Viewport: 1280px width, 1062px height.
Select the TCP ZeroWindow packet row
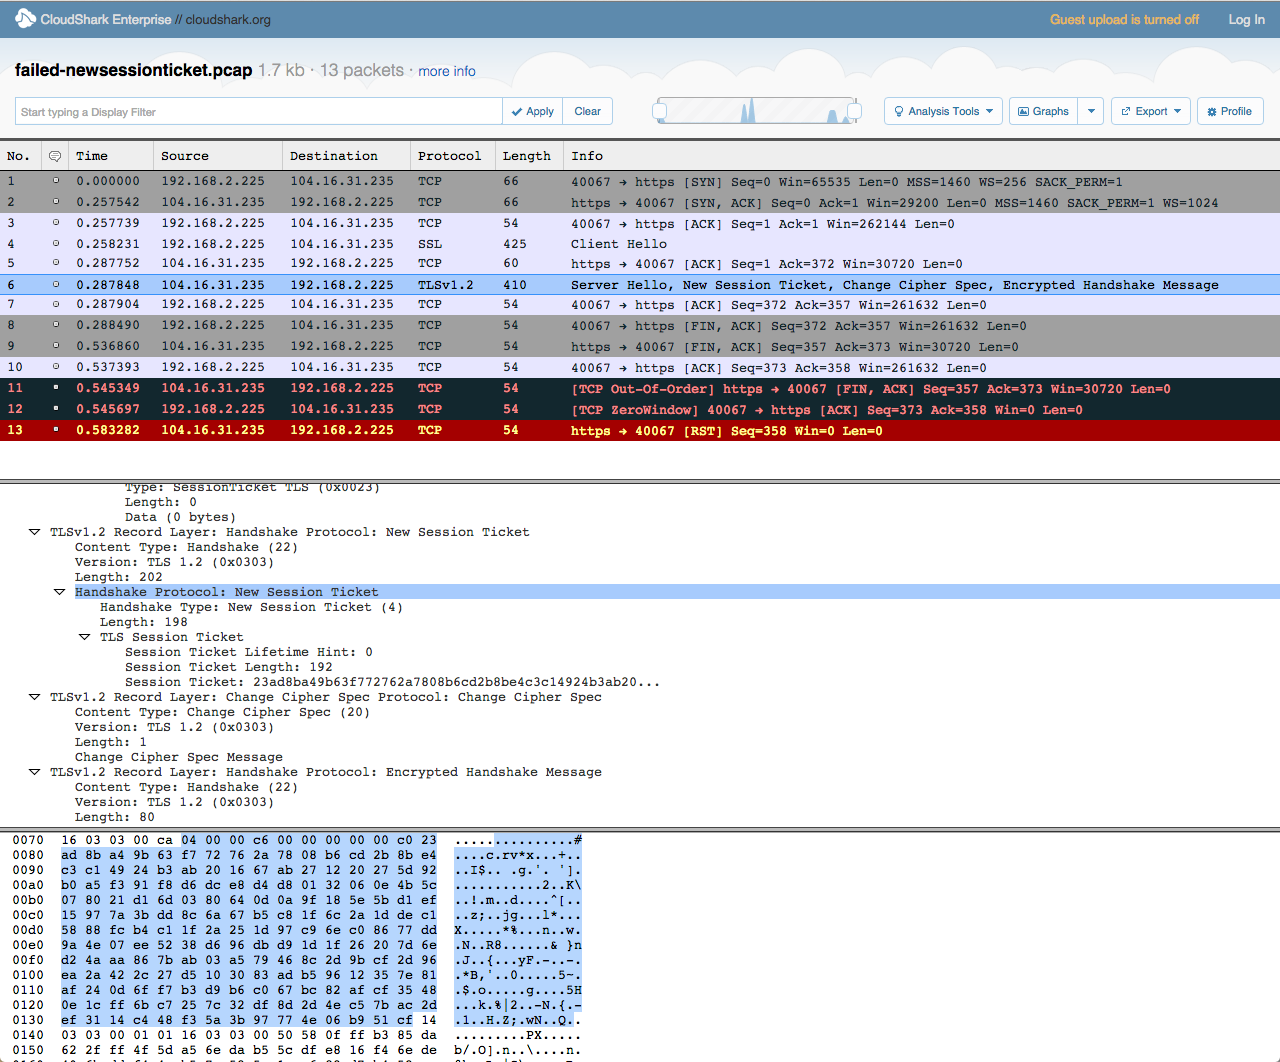click(x=640, y=409)
